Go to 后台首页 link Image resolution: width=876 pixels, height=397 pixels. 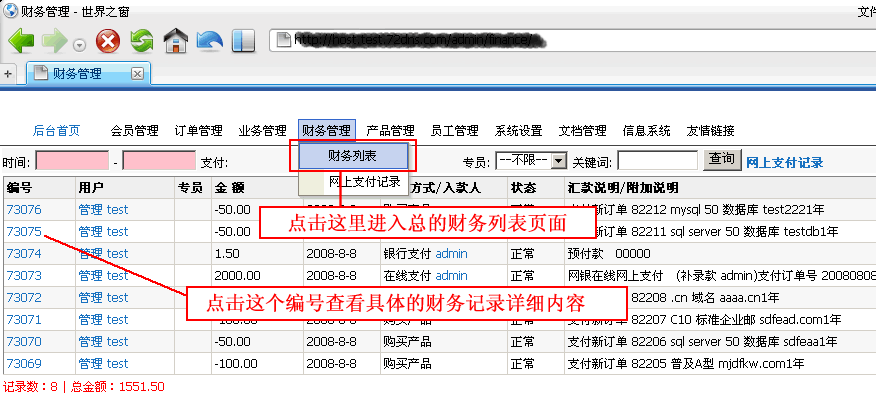click(x=56, y=131)
